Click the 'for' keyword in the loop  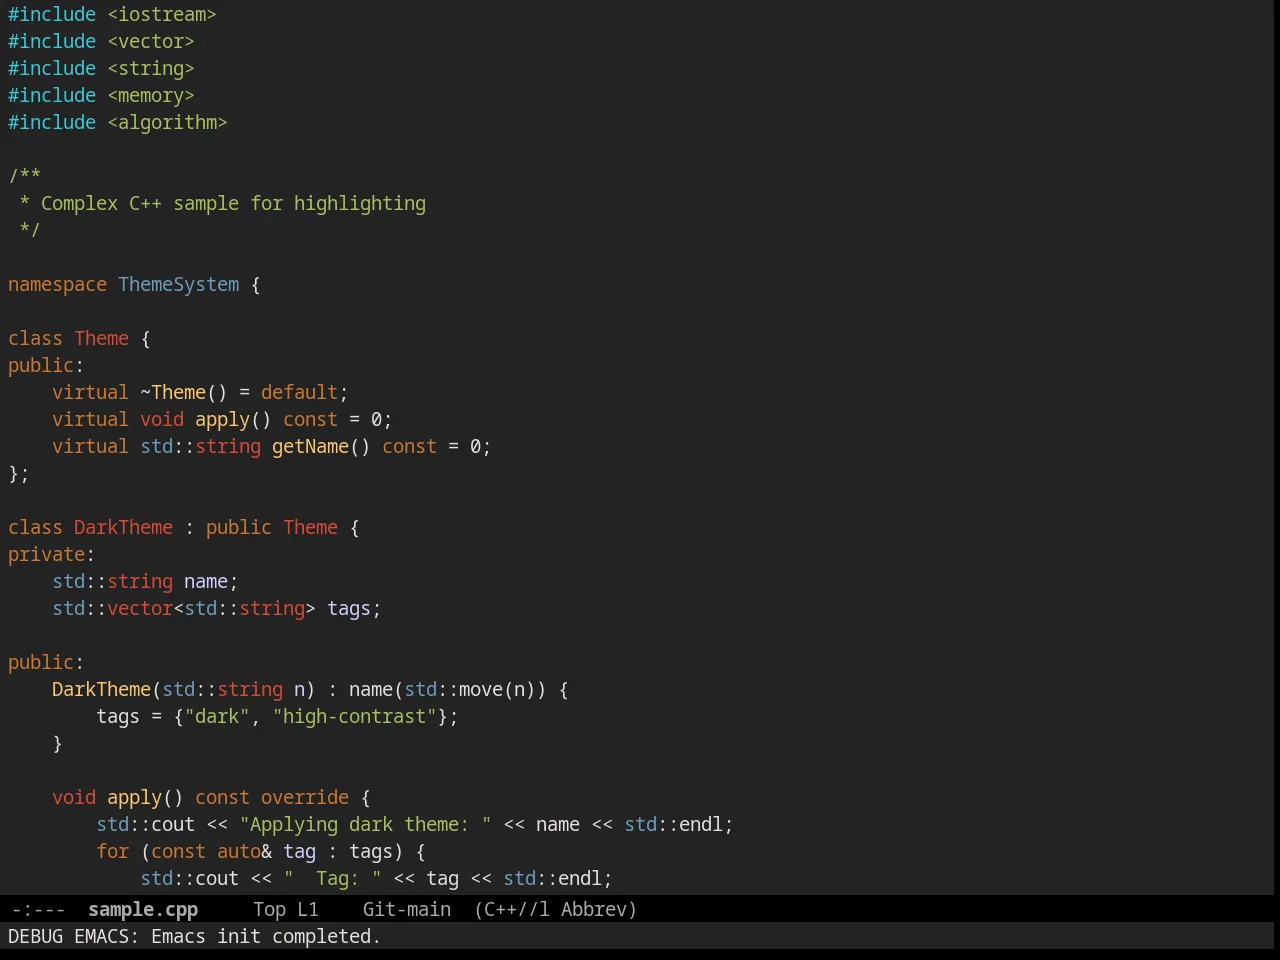(113, 851)
